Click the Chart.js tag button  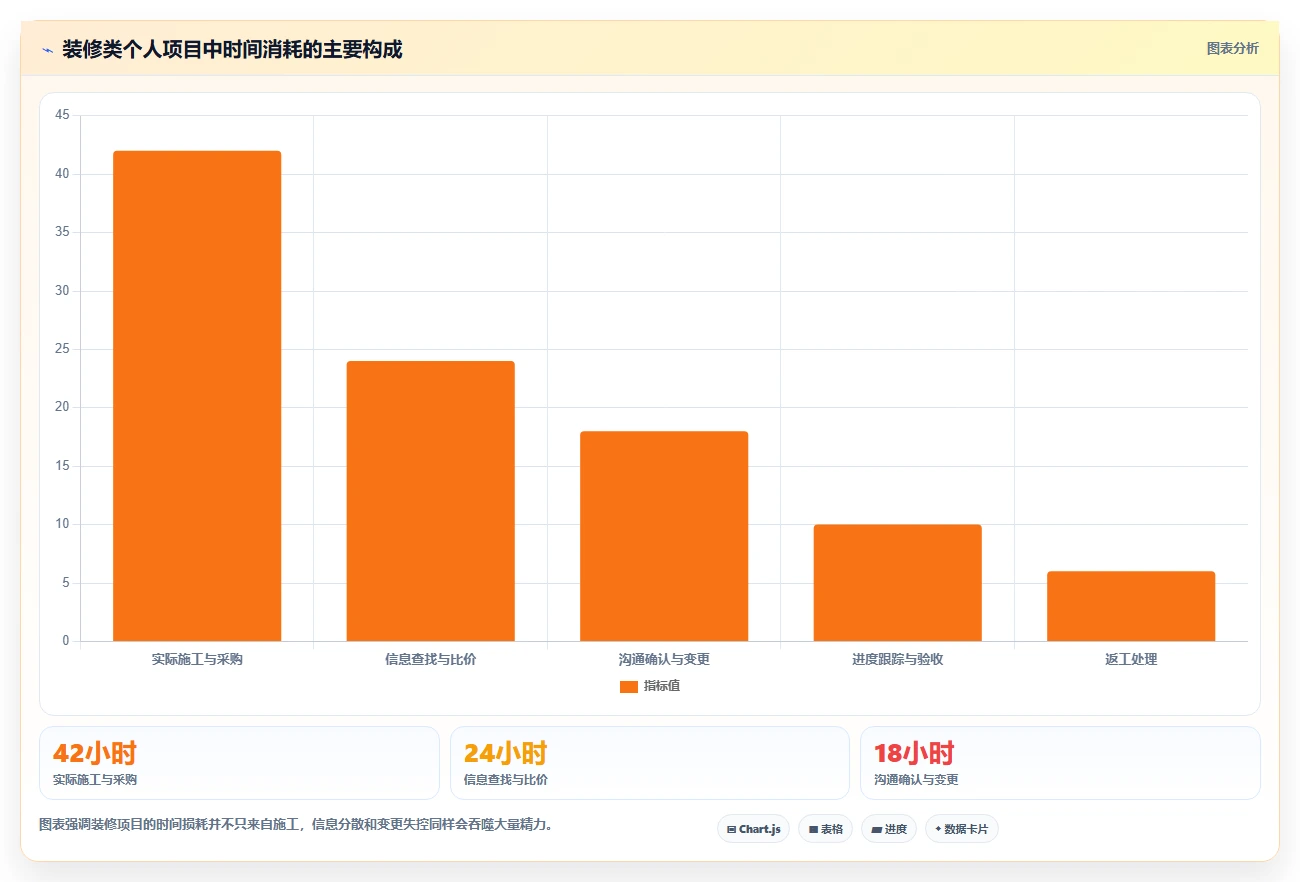click(753, 829)
